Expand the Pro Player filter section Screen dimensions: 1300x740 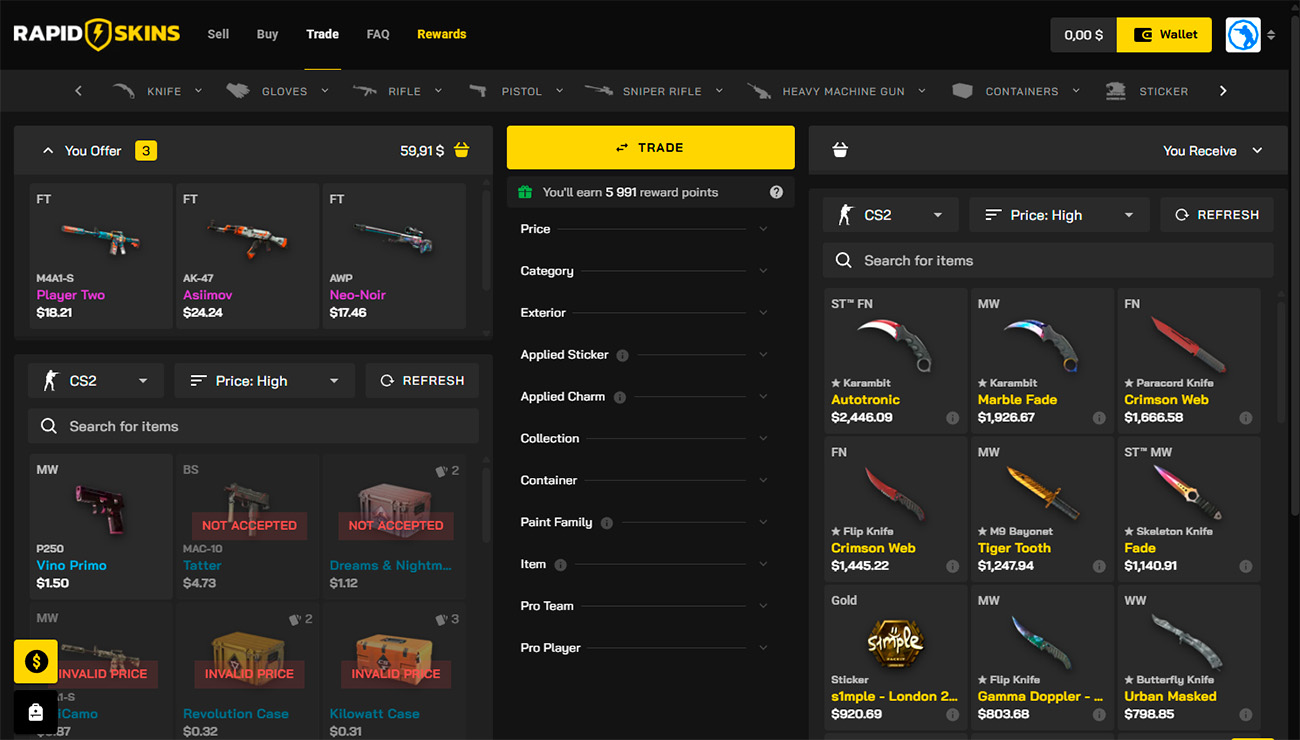[x=644, y=648]
